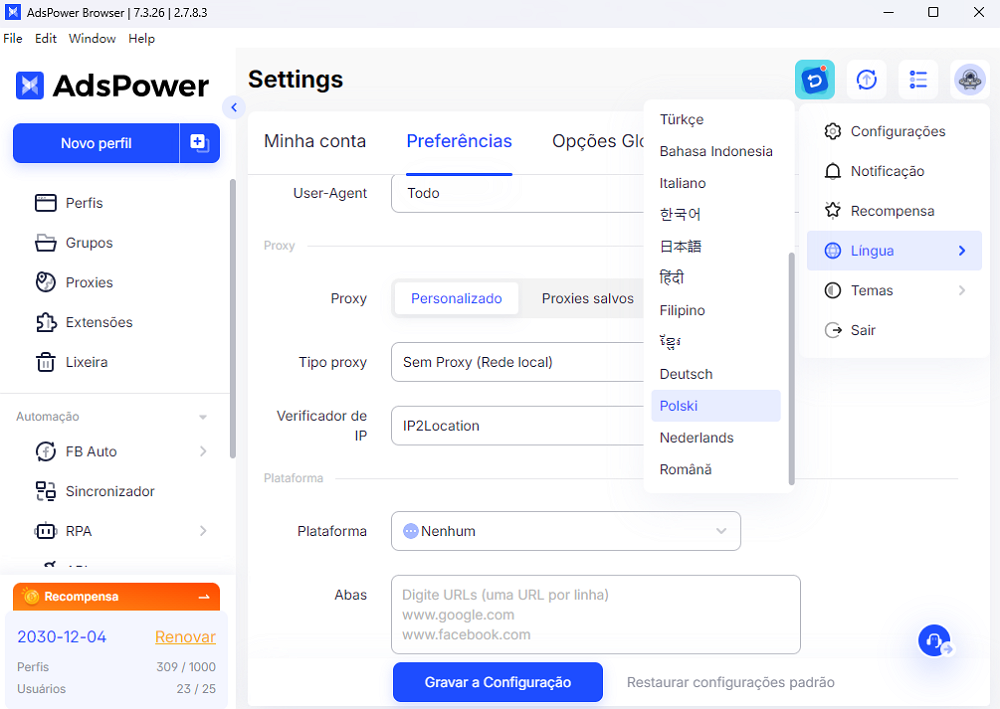Screen dimensions: 1000x709
Task: Open Notificação bell menu item
Action: (x=893, y=171)
